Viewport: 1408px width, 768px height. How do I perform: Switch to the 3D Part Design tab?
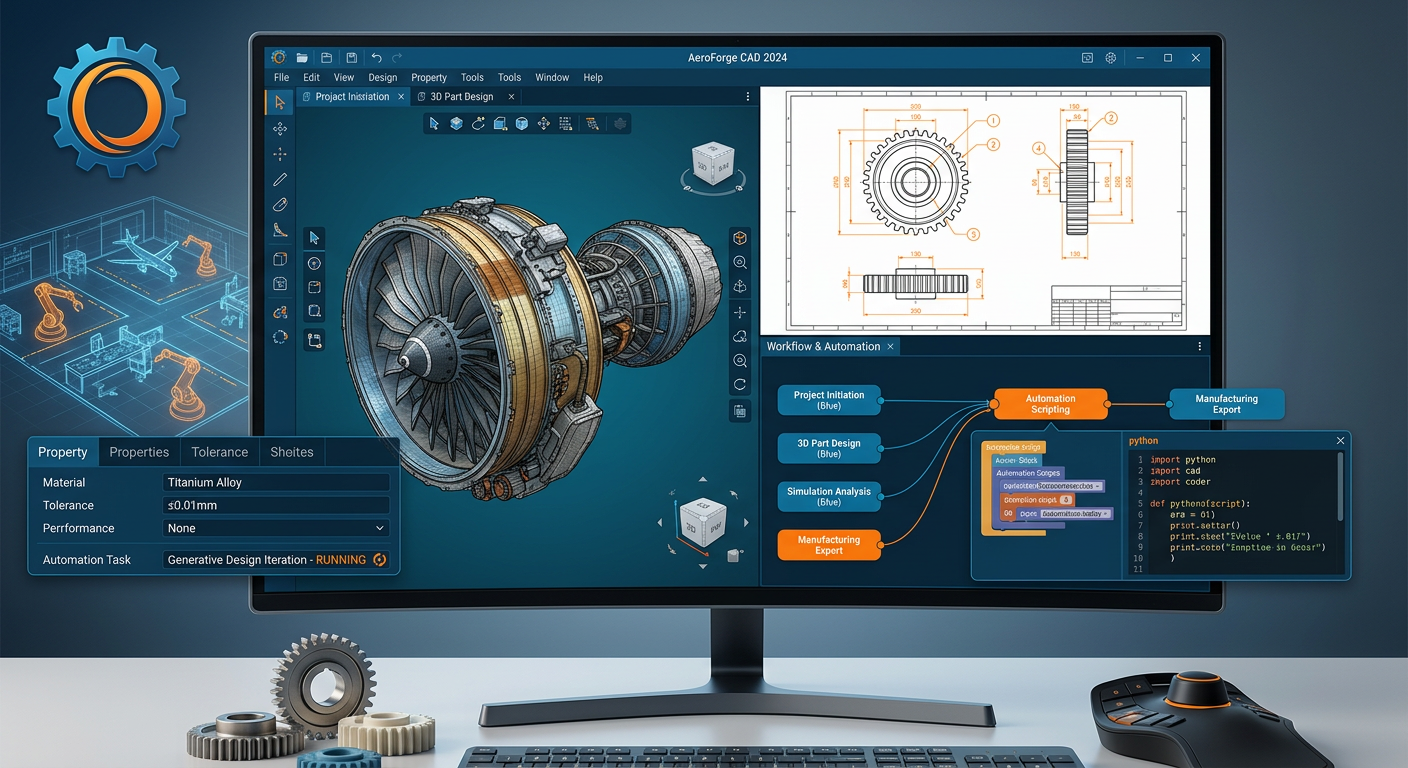(x=462, y=97)
